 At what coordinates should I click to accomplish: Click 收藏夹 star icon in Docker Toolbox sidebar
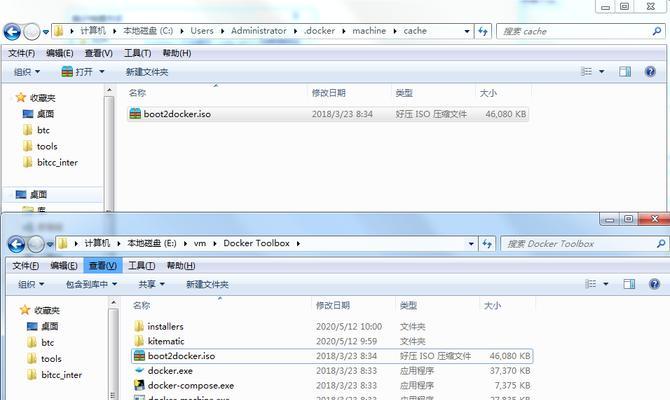pyautogui.click(x=25, y=310)
